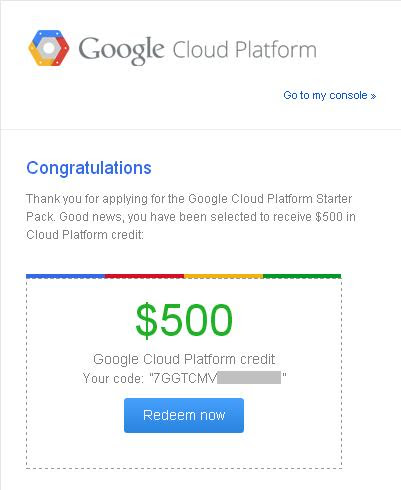Click the yellow segment of the coupon bar
This screenshot has height=490, width=401.
pyautogui.click(x=223, y=276)
